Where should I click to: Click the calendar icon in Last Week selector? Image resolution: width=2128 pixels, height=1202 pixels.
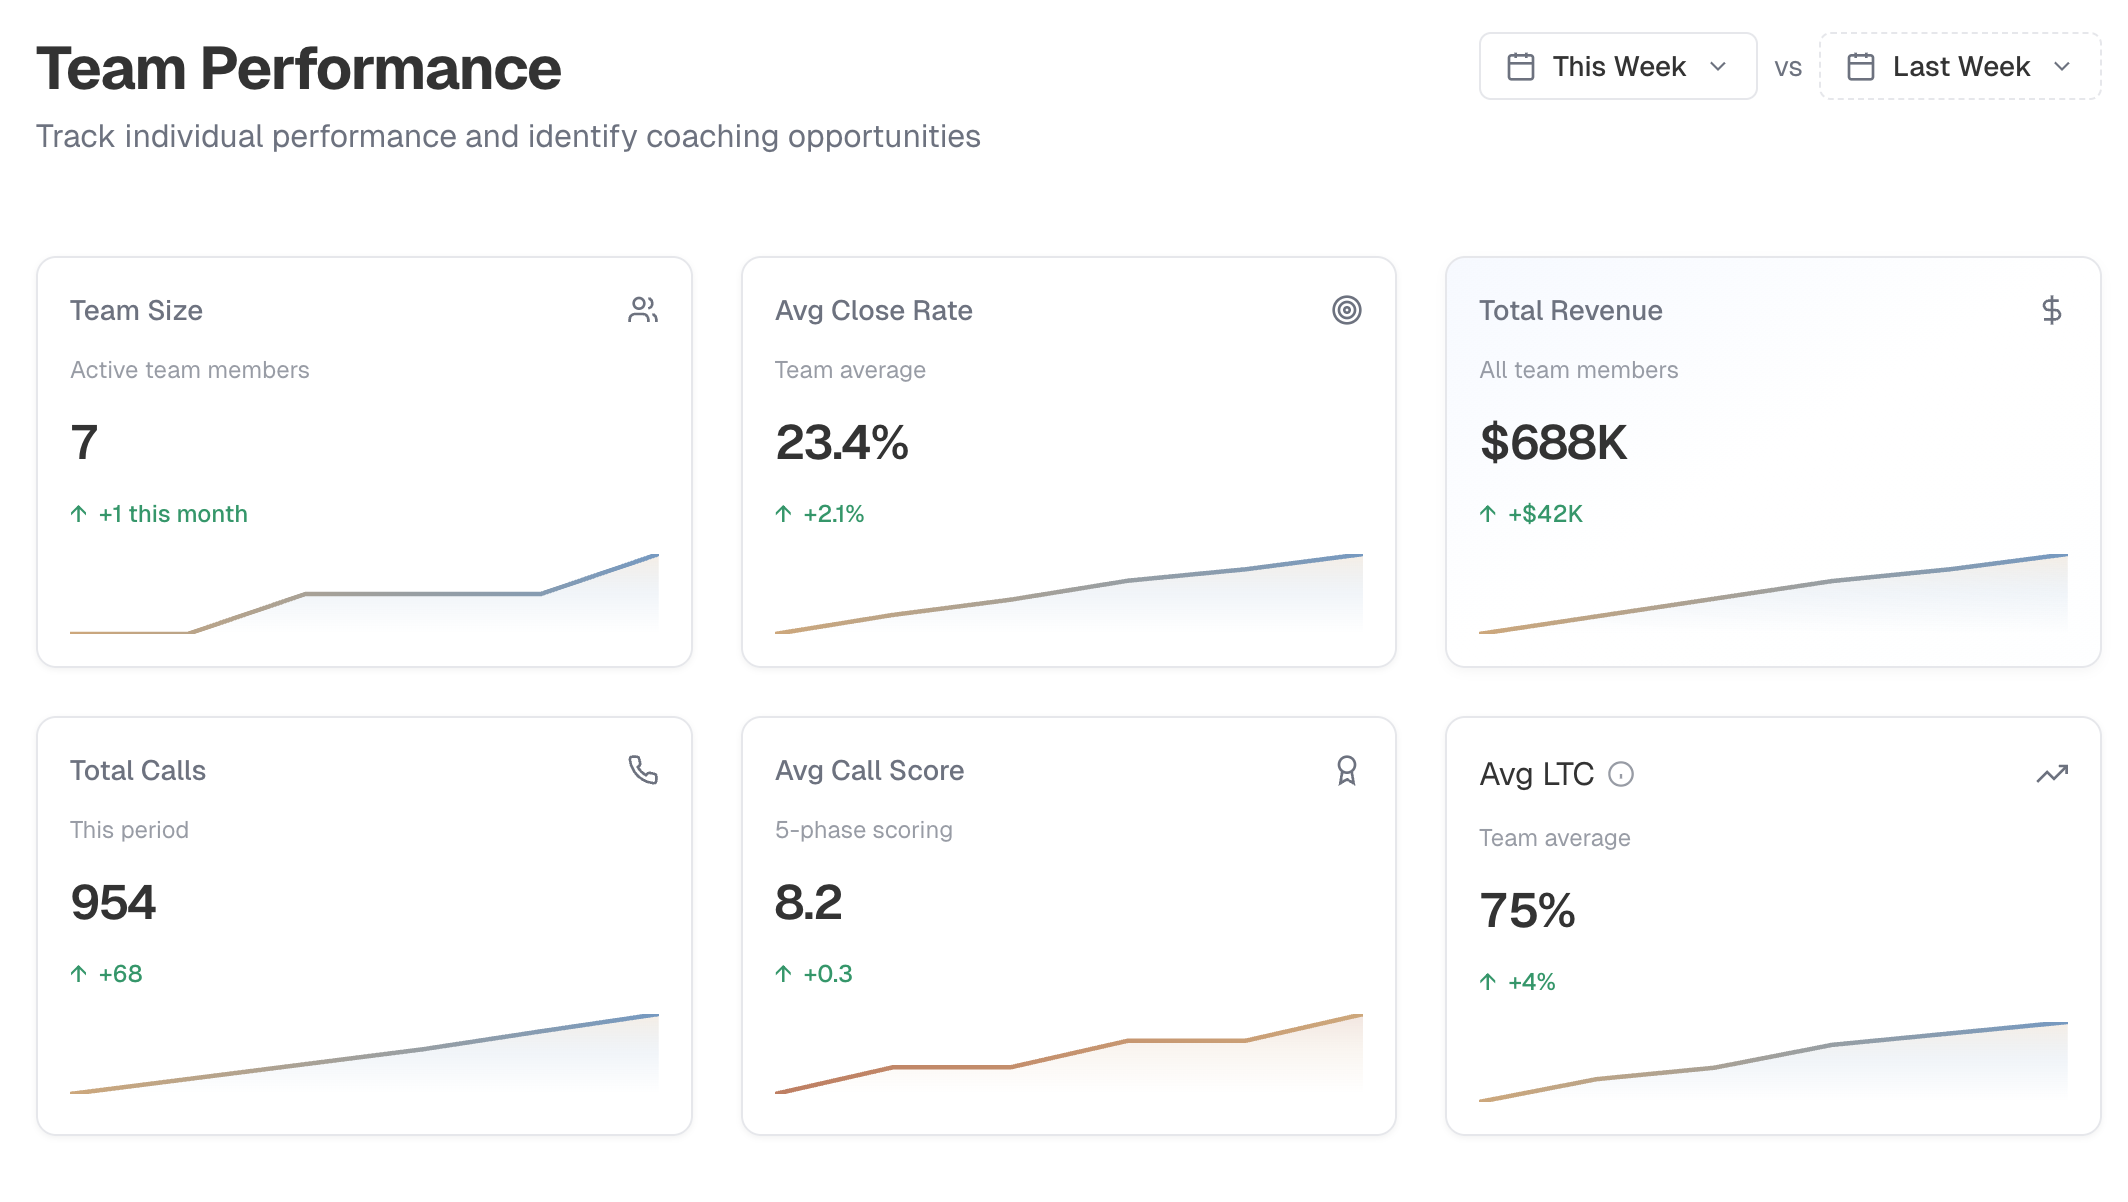1861,66
